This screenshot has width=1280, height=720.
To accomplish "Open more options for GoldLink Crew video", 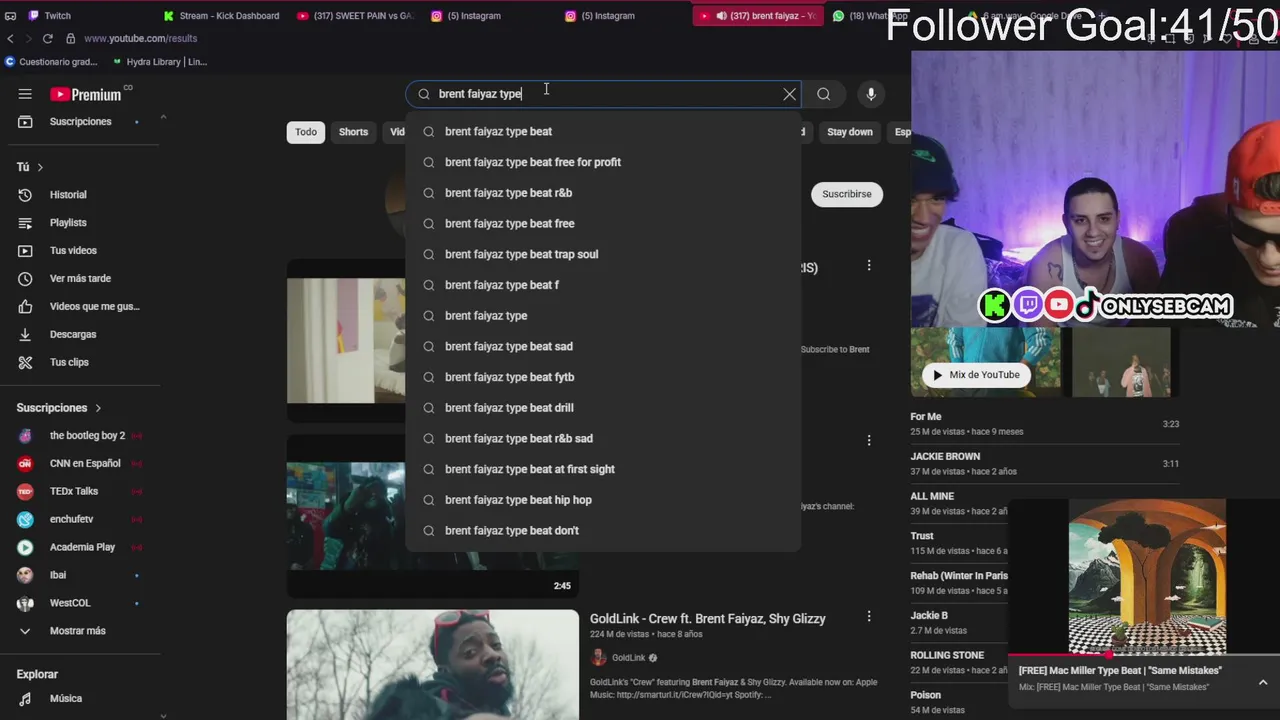I will (869, 617).
